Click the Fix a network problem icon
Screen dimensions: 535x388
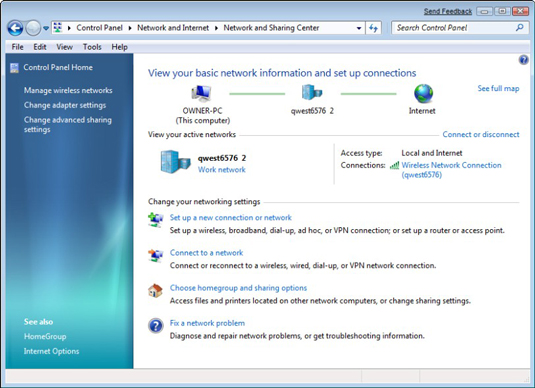tap(156, 326)
